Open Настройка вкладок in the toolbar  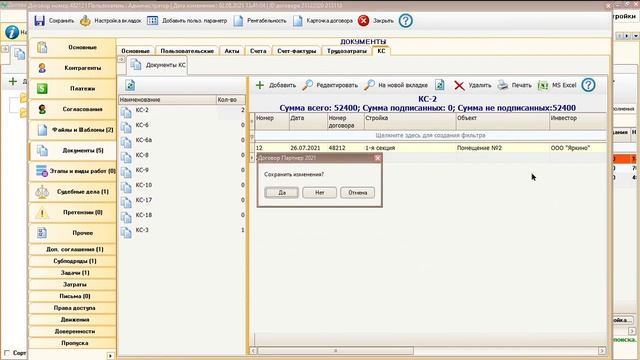(x=111, y=20)
